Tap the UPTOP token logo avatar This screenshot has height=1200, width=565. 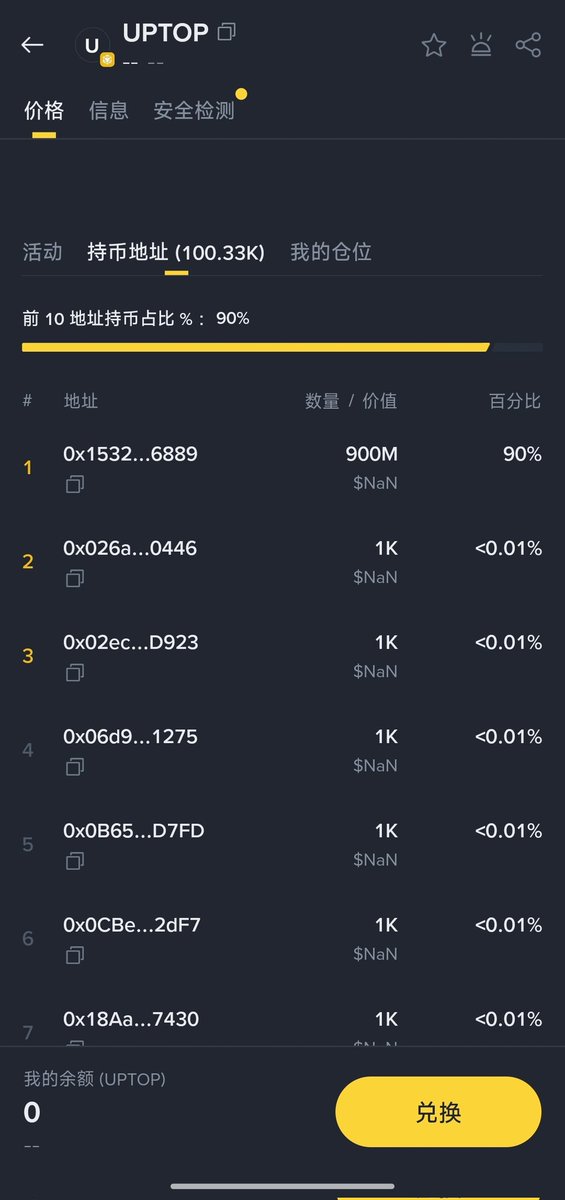[92, 46]
